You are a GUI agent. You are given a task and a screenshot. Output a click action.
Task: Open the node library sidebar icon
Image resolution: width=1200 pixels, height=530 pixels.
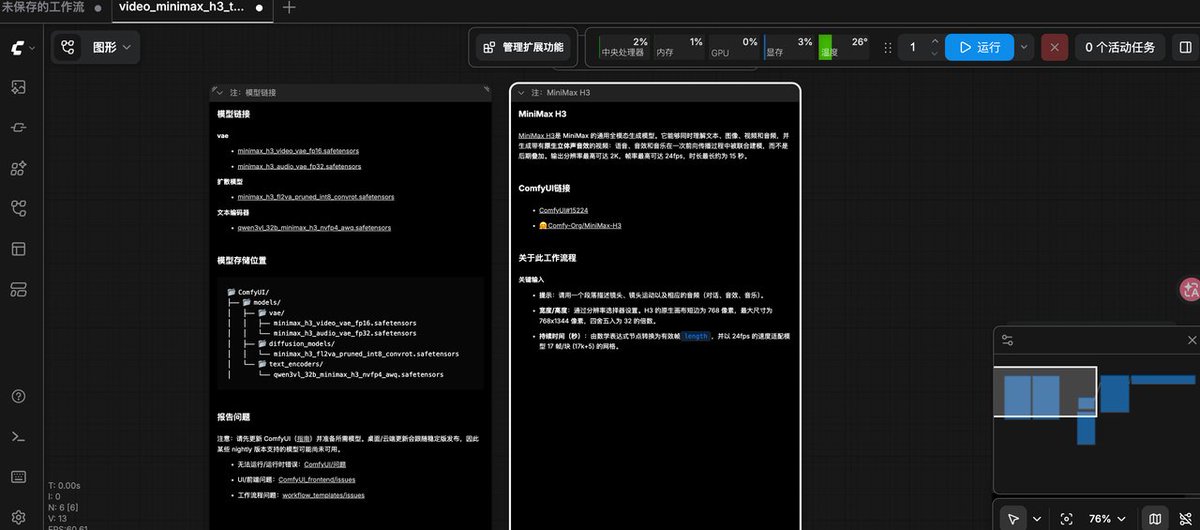pos(18,128)
